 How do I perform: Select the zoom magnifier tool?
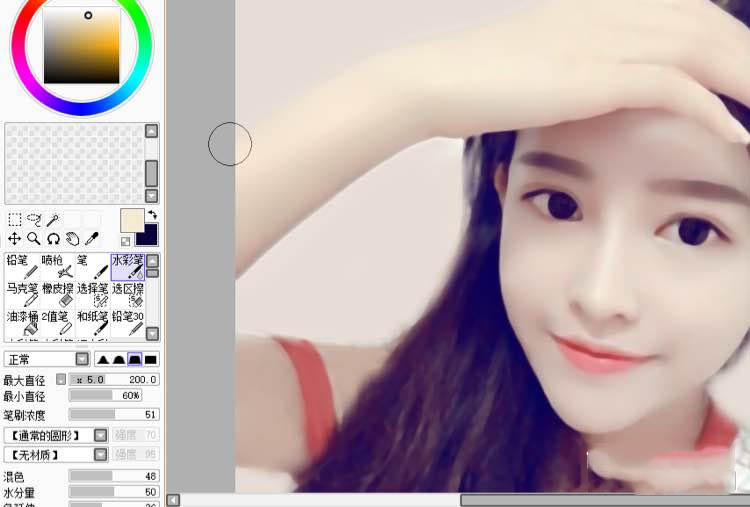click(x=33, y=238)
